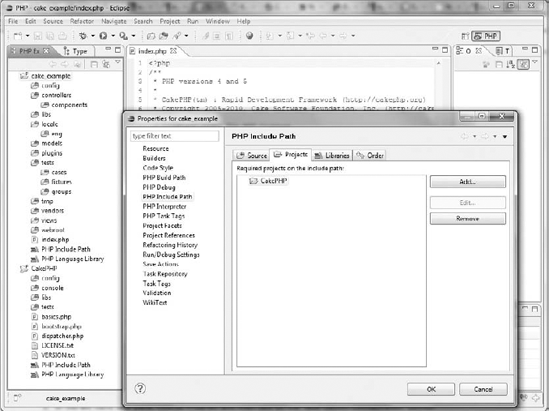Open the PHP perspective button
549x411 pixels.
point(486,36)
